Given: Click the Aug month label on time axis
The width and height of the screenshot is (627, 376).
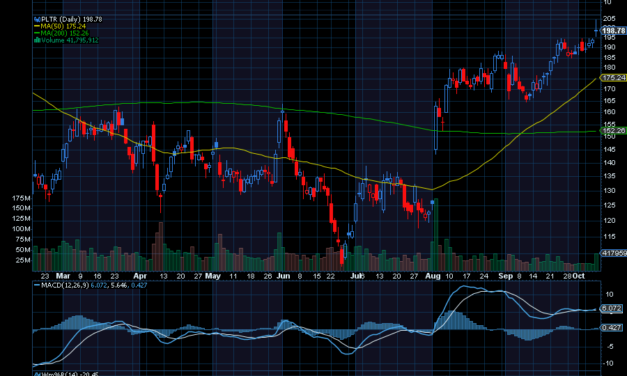Looking at the screenshot, I should 433,276.
